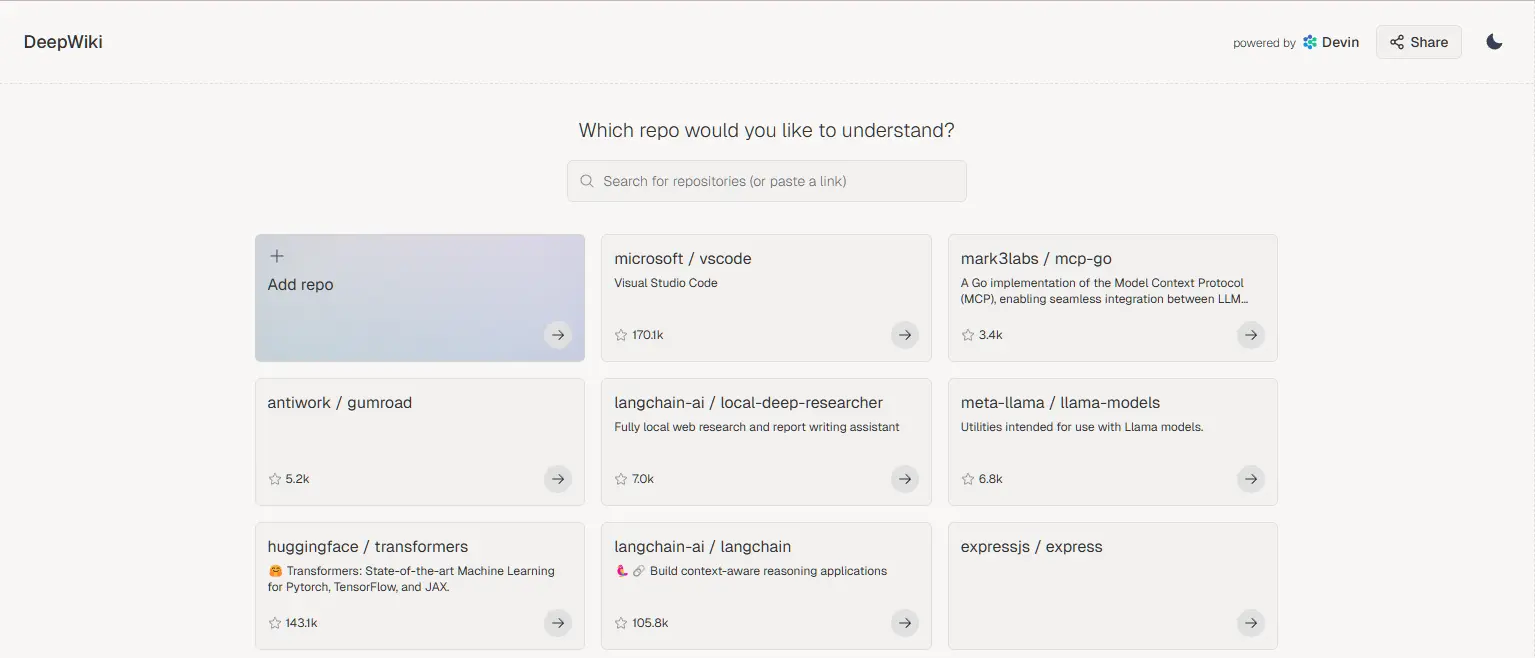Select the huggingface / transformers title
The width and height of the screenshot is (1535, 658).
pos(368,547)
